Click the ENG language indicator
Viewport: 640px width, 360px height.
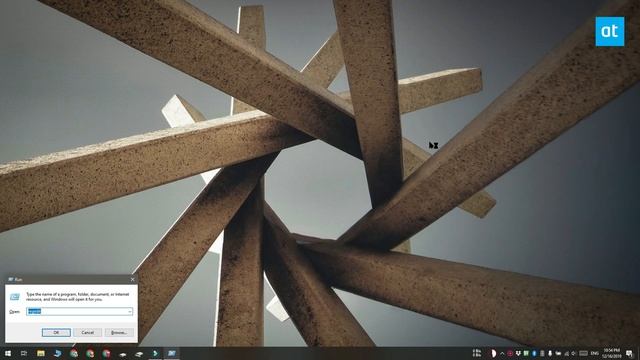tap(595, 353)
